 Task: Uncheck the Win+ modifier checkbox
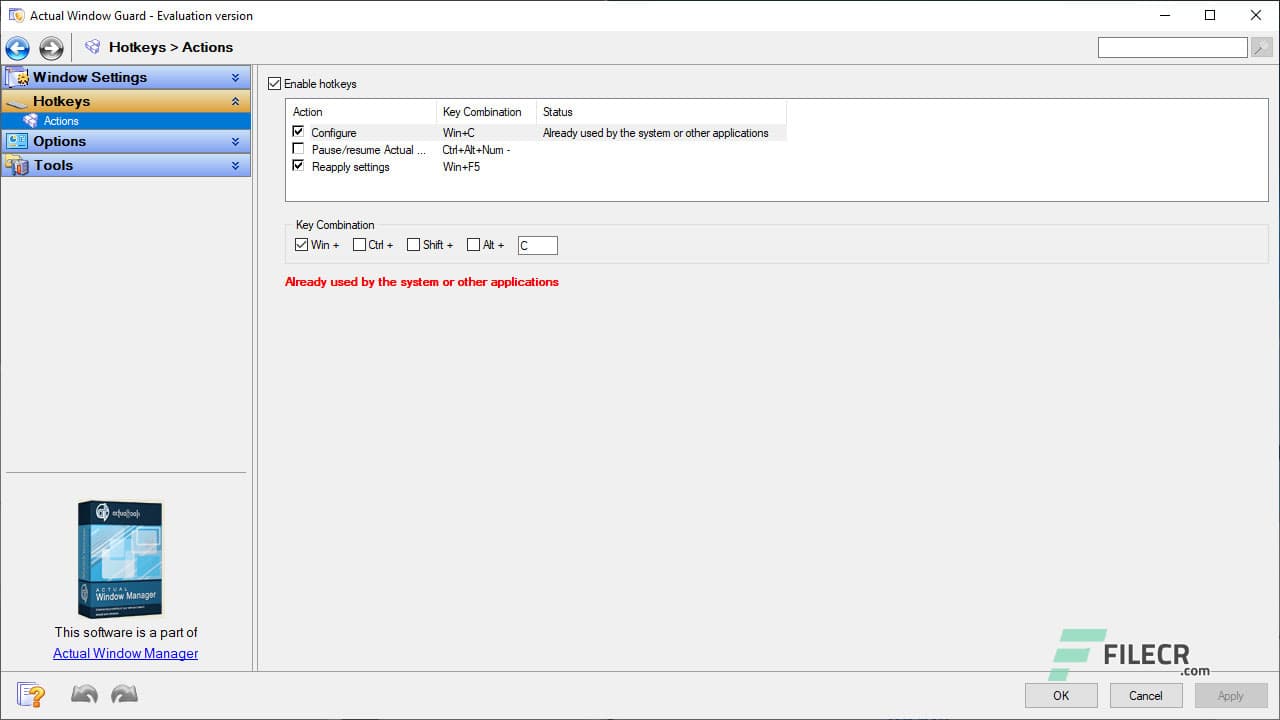[x=302, y=244]
